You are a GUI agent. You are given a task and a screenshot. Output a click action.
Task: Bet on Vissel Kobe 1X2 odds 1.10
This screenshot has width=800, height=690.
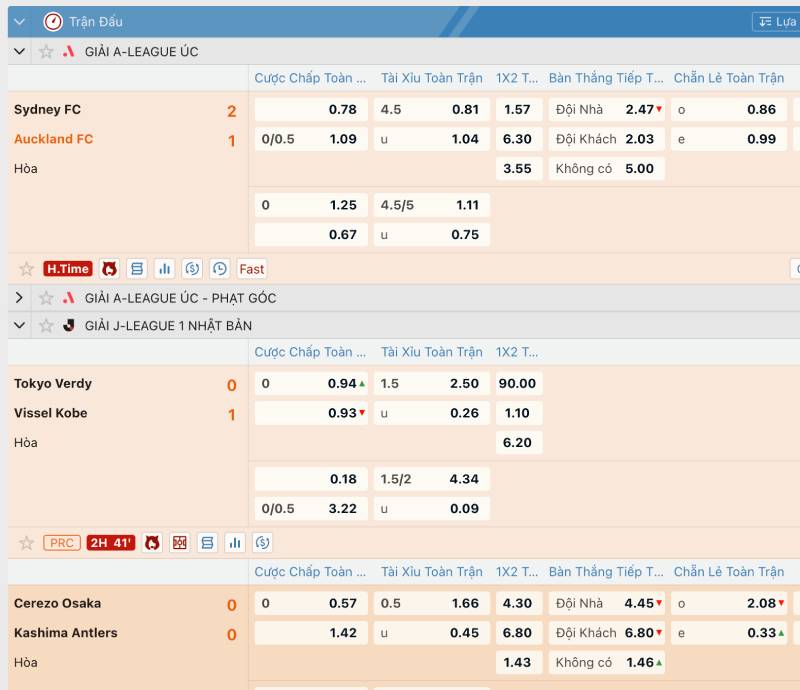[x=518, y=413]
